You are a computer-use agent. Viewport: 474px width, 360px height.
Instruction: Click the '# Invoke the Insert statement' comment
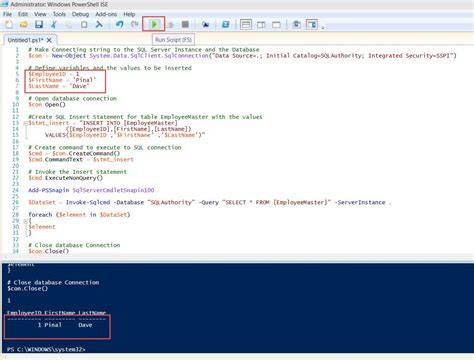tap(77, 172)
